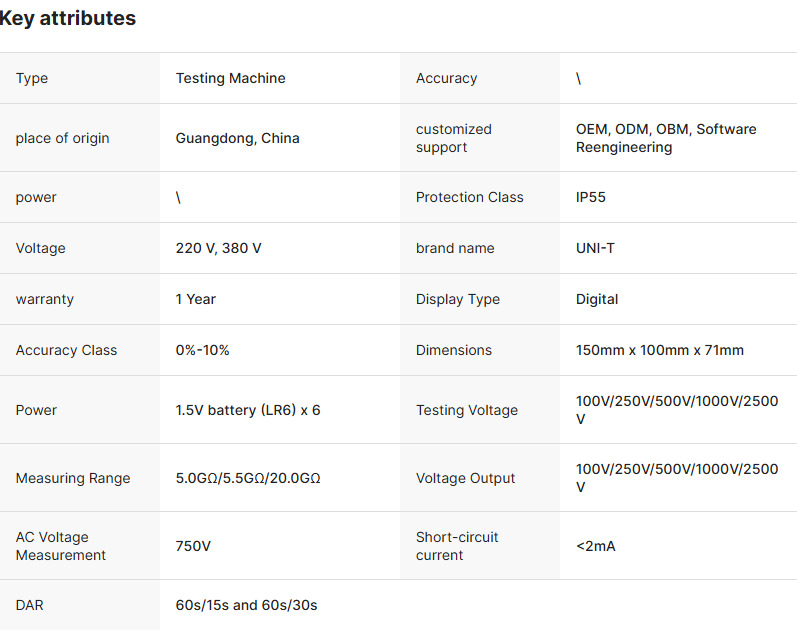
Task: Click the 150mm x 100mm x 71mm dimensions
Action: pyautogui.click(x=660, y=350)
